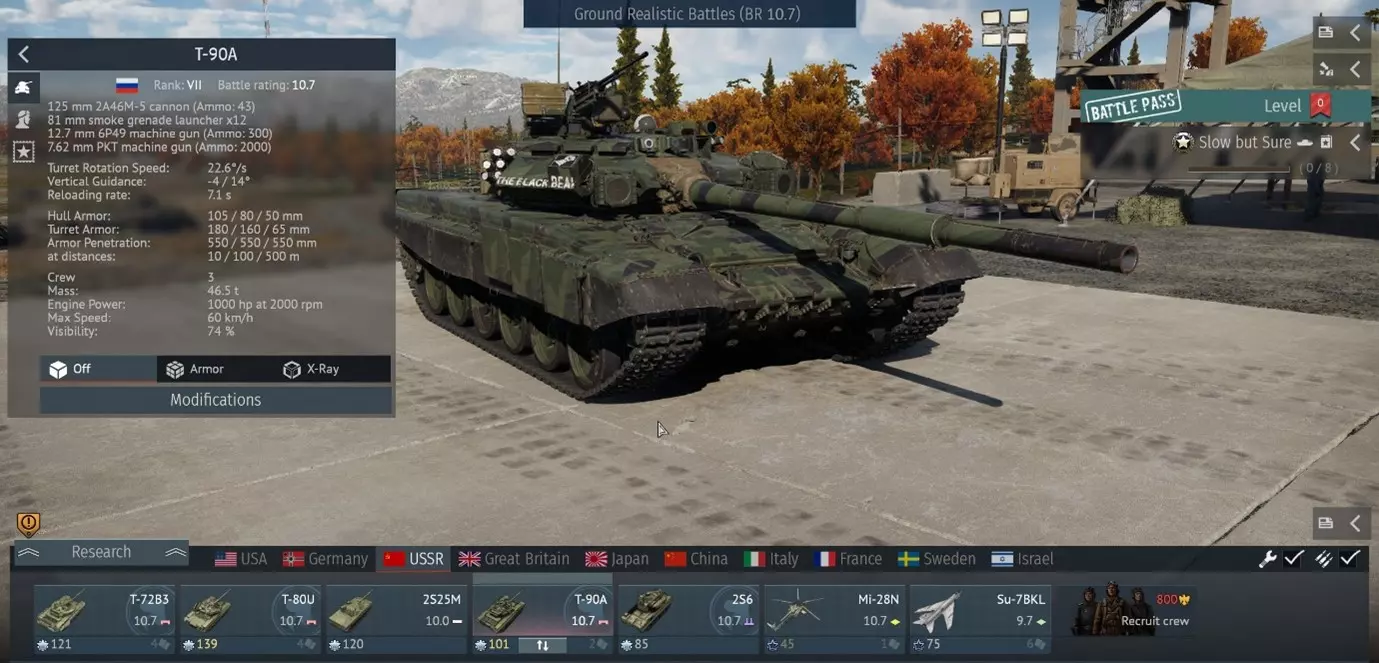Select the Japan nation tab
Viewport: 1379px width, 663px height.
617,559
